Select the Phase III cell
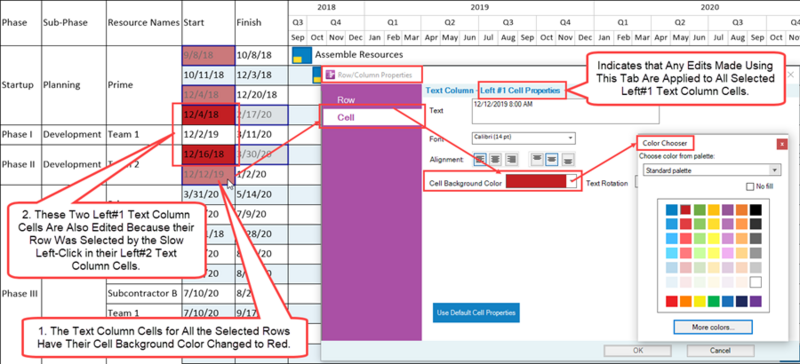This screenshot has width=800, height=364. [x=20, y=294]
